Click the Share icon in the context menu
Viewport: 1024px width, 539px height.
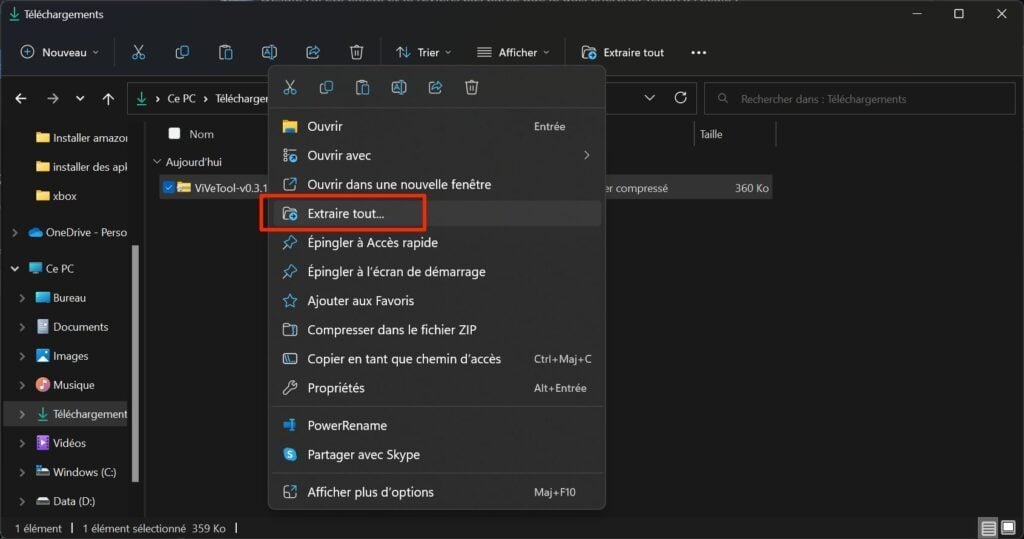[436, 88]
